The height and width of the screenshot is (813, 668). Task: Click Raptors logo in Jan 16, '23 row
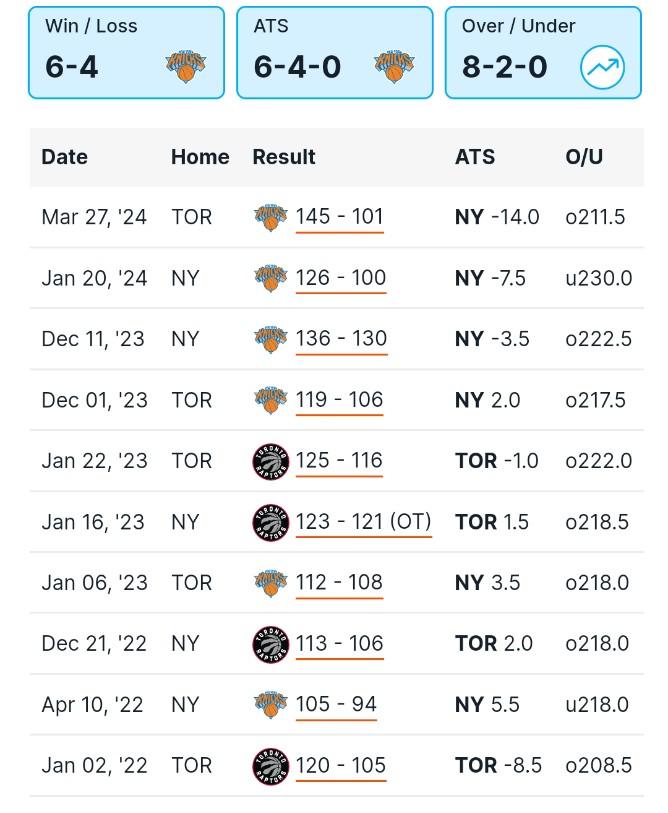(x=270, y=522)
